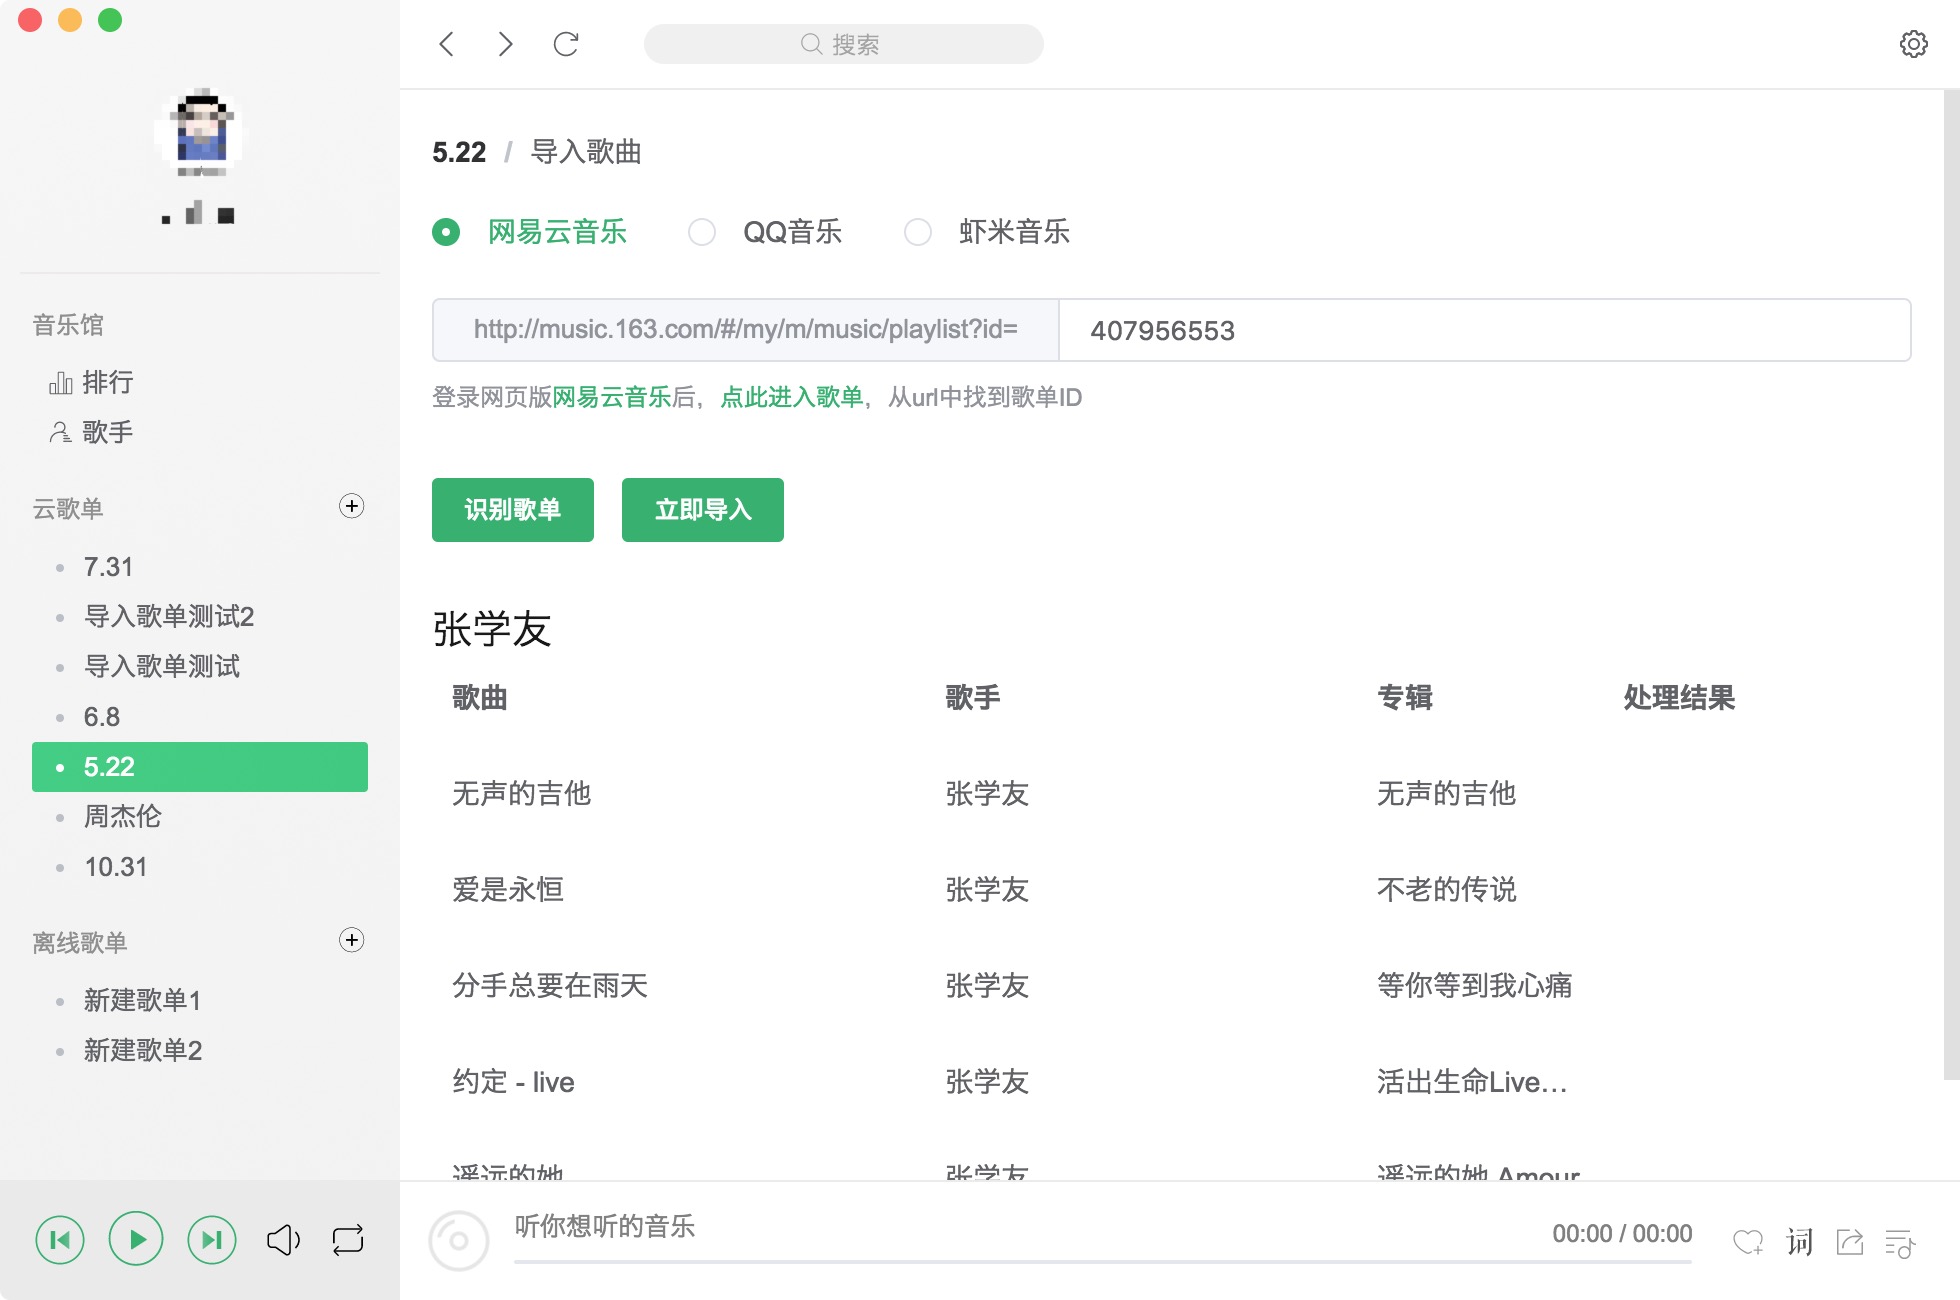Click the refresh page icon
Screen dimensions: 1960x1300
pos(566,44)
